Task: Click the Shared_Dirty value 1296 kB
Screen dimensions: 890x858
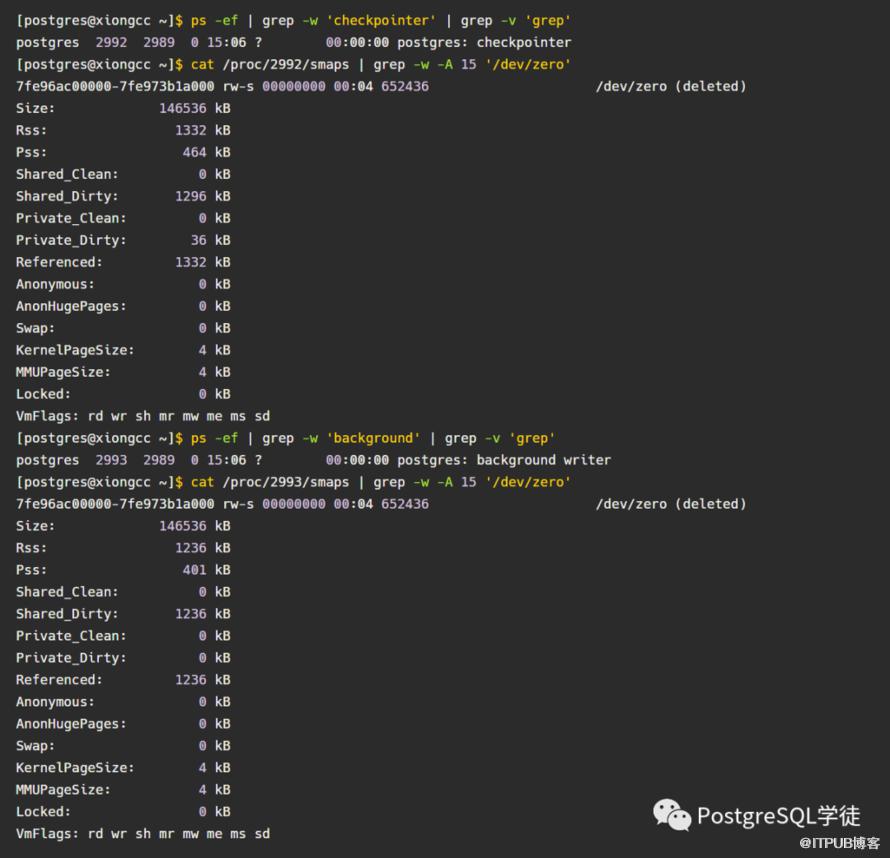Action: 202,196
